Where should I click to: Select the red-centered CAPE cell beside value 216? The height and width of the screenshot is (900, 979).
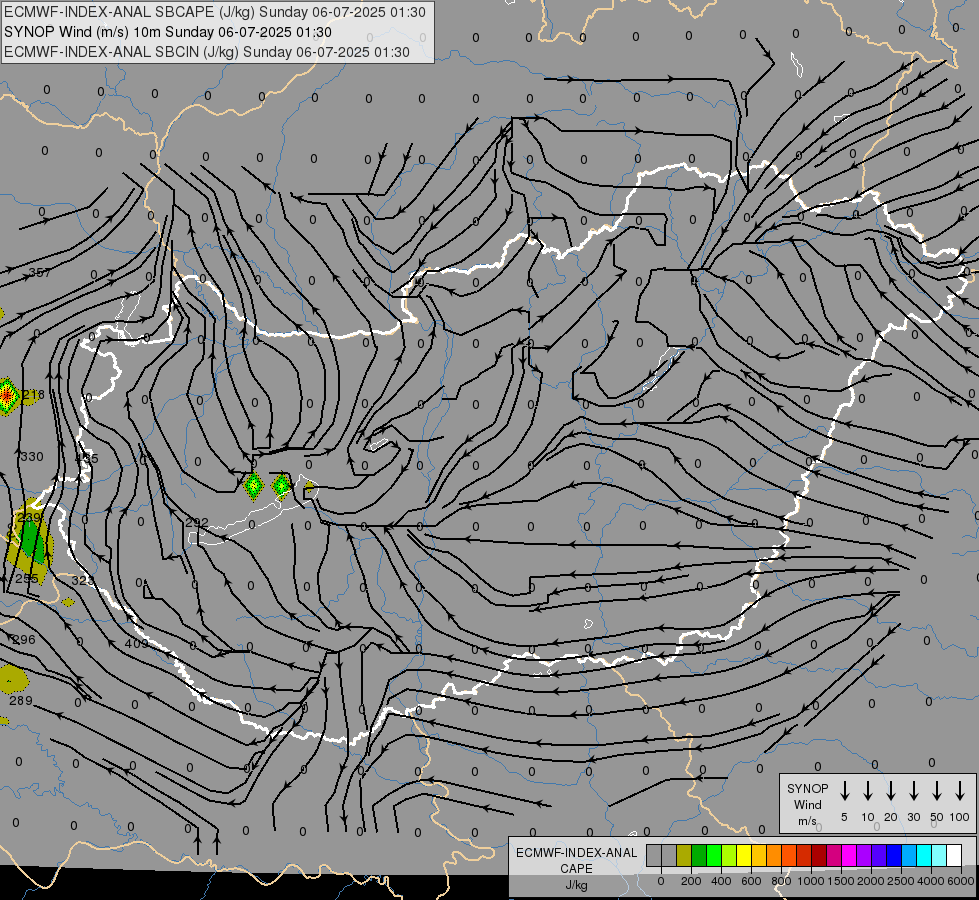point(6,395)
